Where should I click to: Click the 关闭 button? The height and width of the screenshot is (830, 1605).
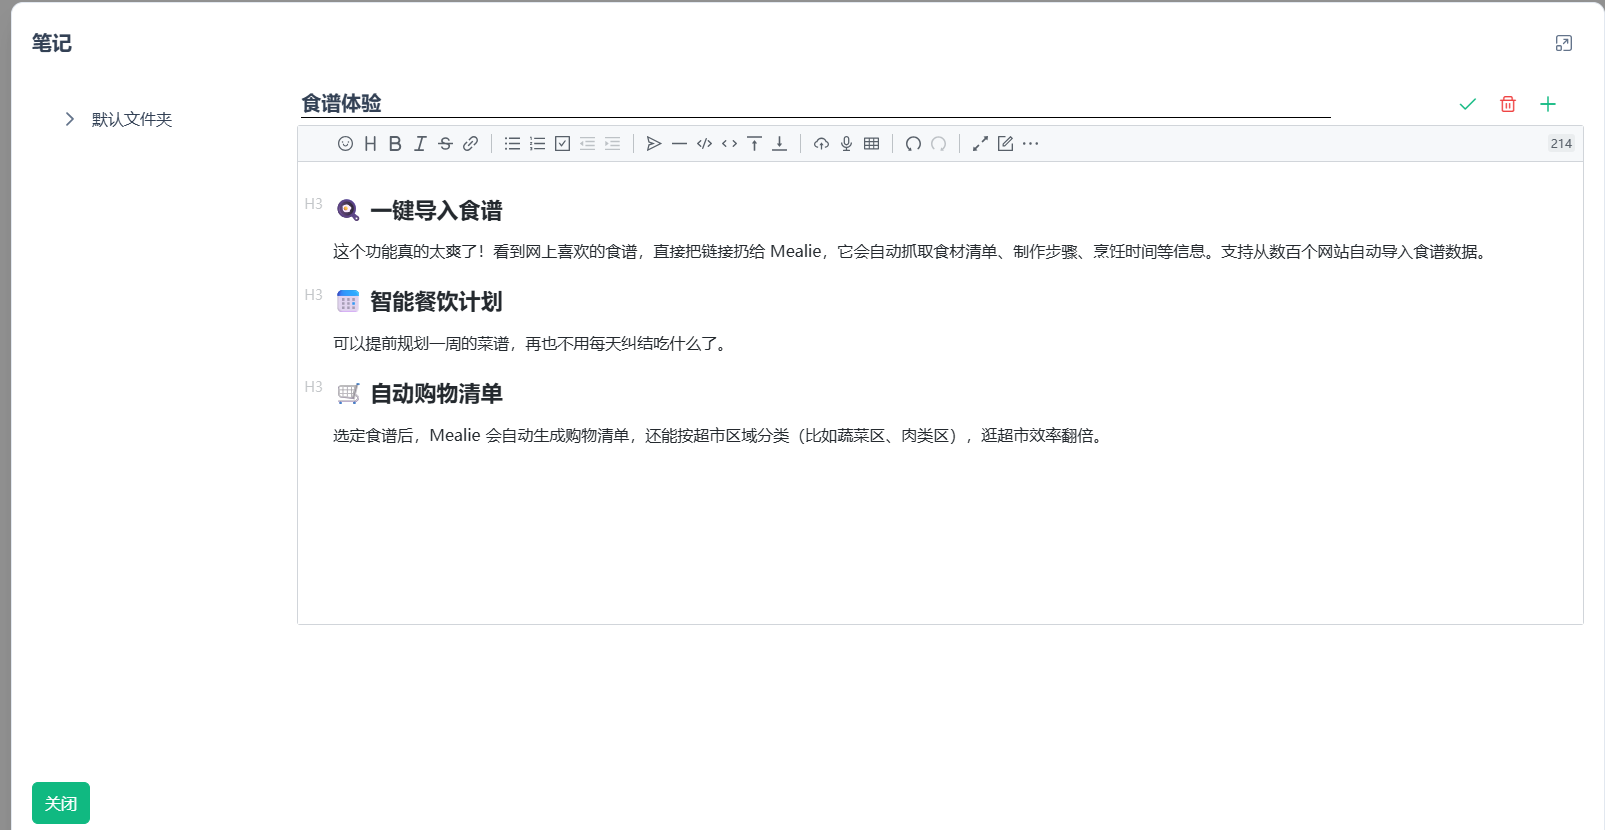point(61,803)
